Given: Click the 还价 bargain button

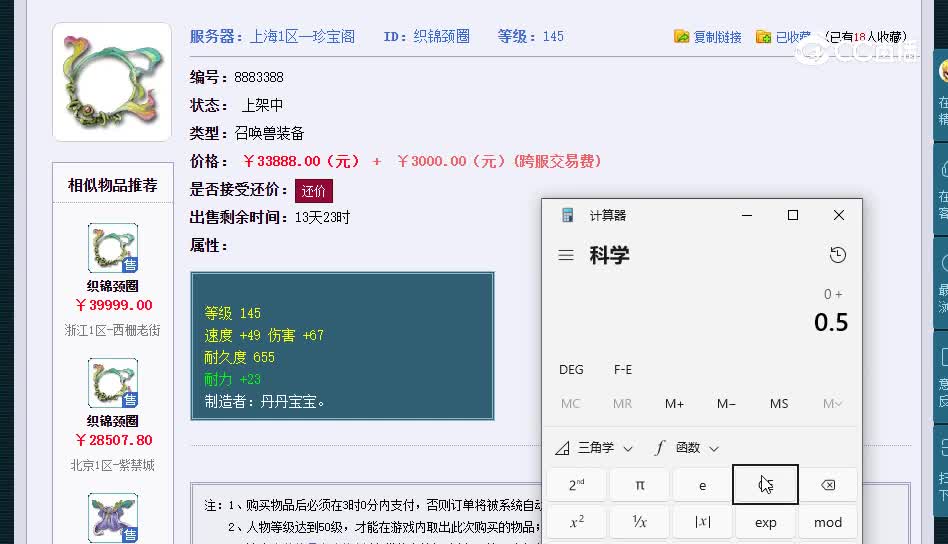Looking at the screenshot, I should click(x=314, y=191).
